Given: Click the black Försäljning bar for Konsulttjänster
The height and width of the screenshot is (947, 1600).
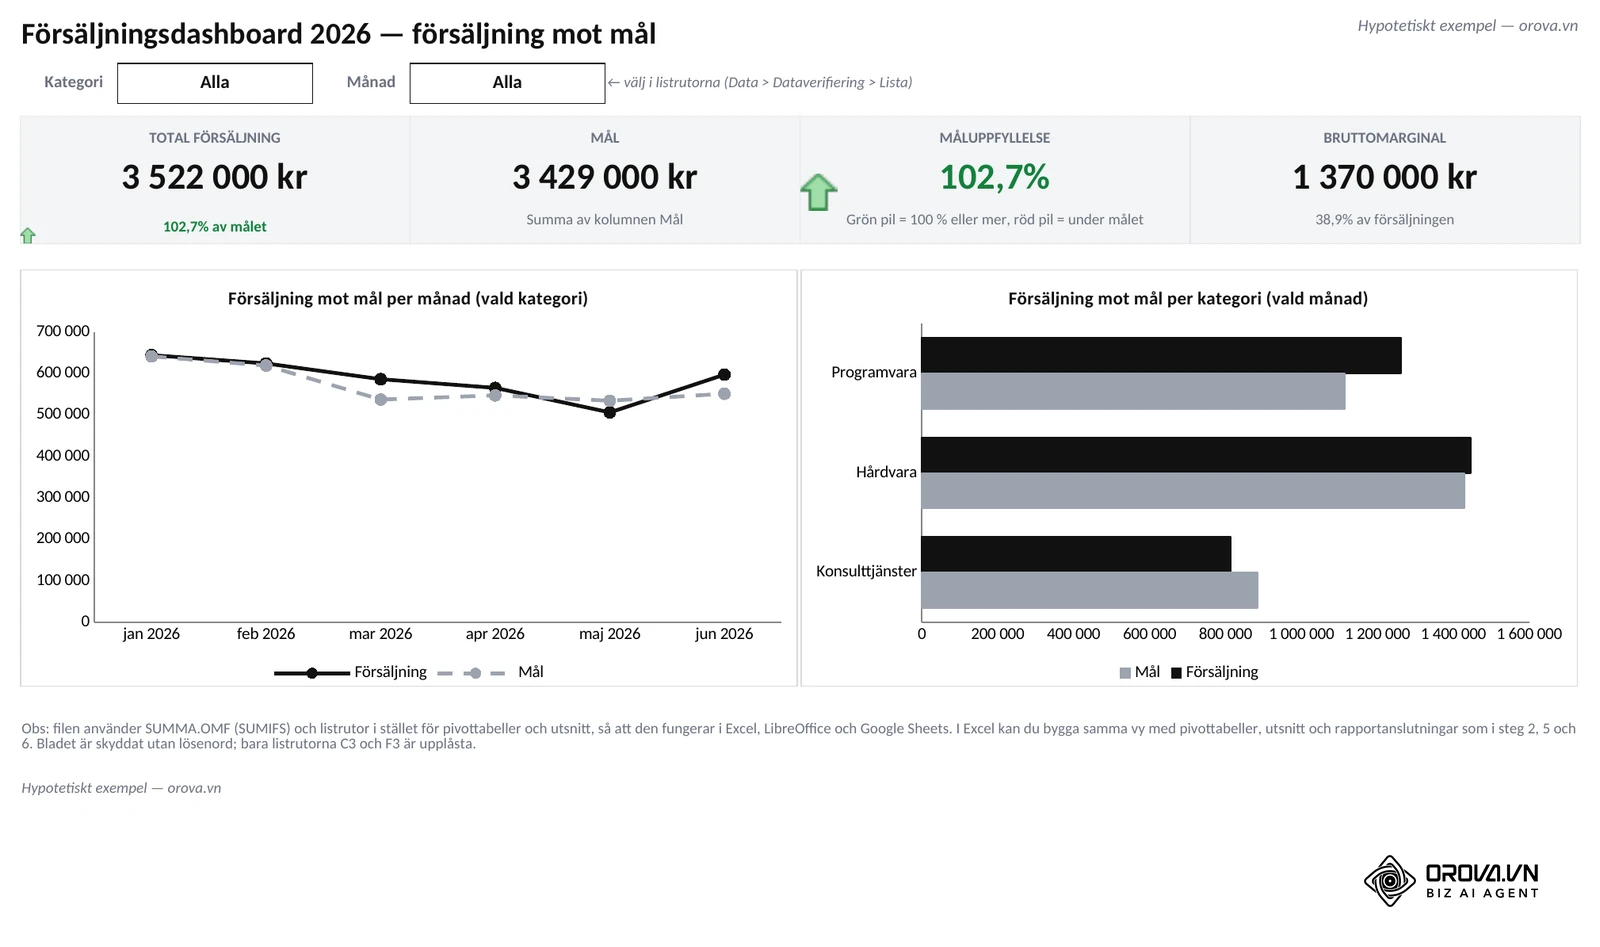Looking at the screenshot, I should [x=1076, y=554].
